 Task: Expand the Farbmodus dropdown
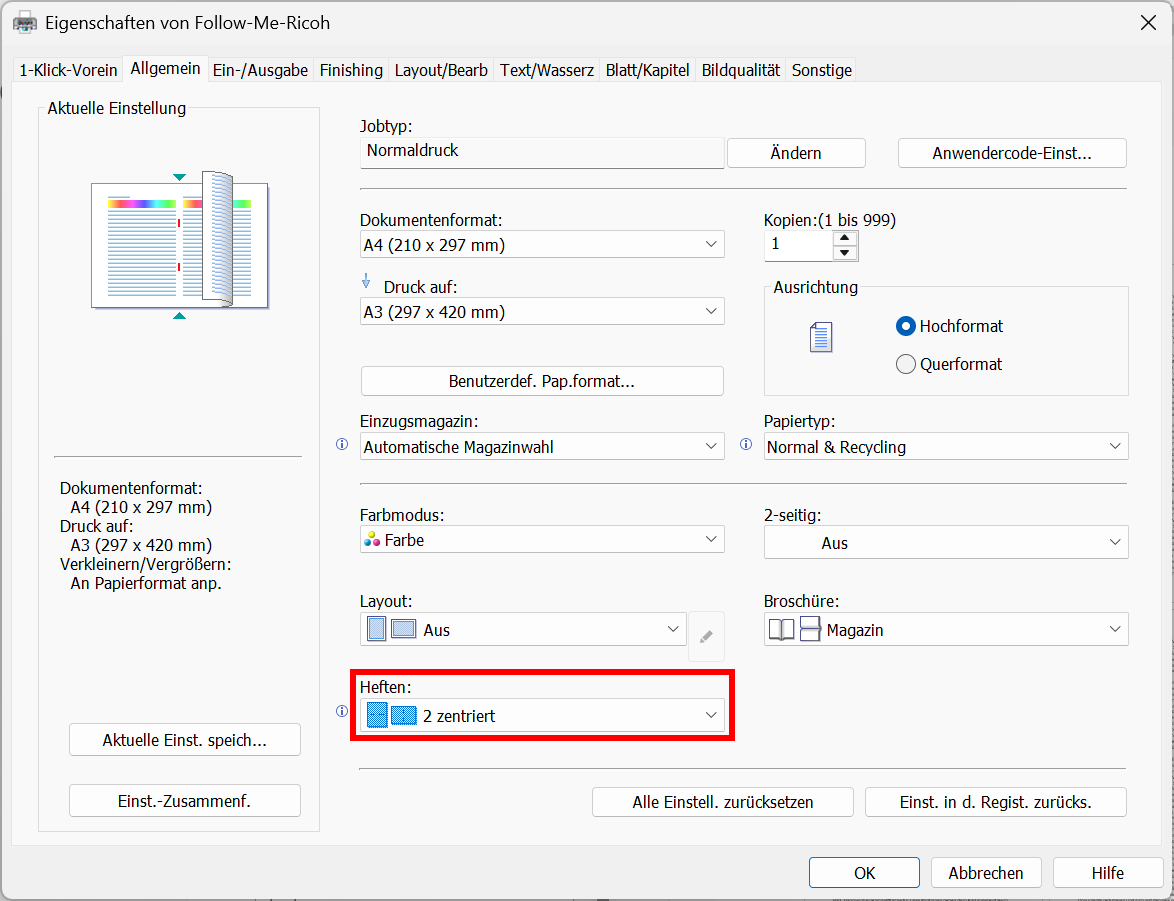click(542, 540)
